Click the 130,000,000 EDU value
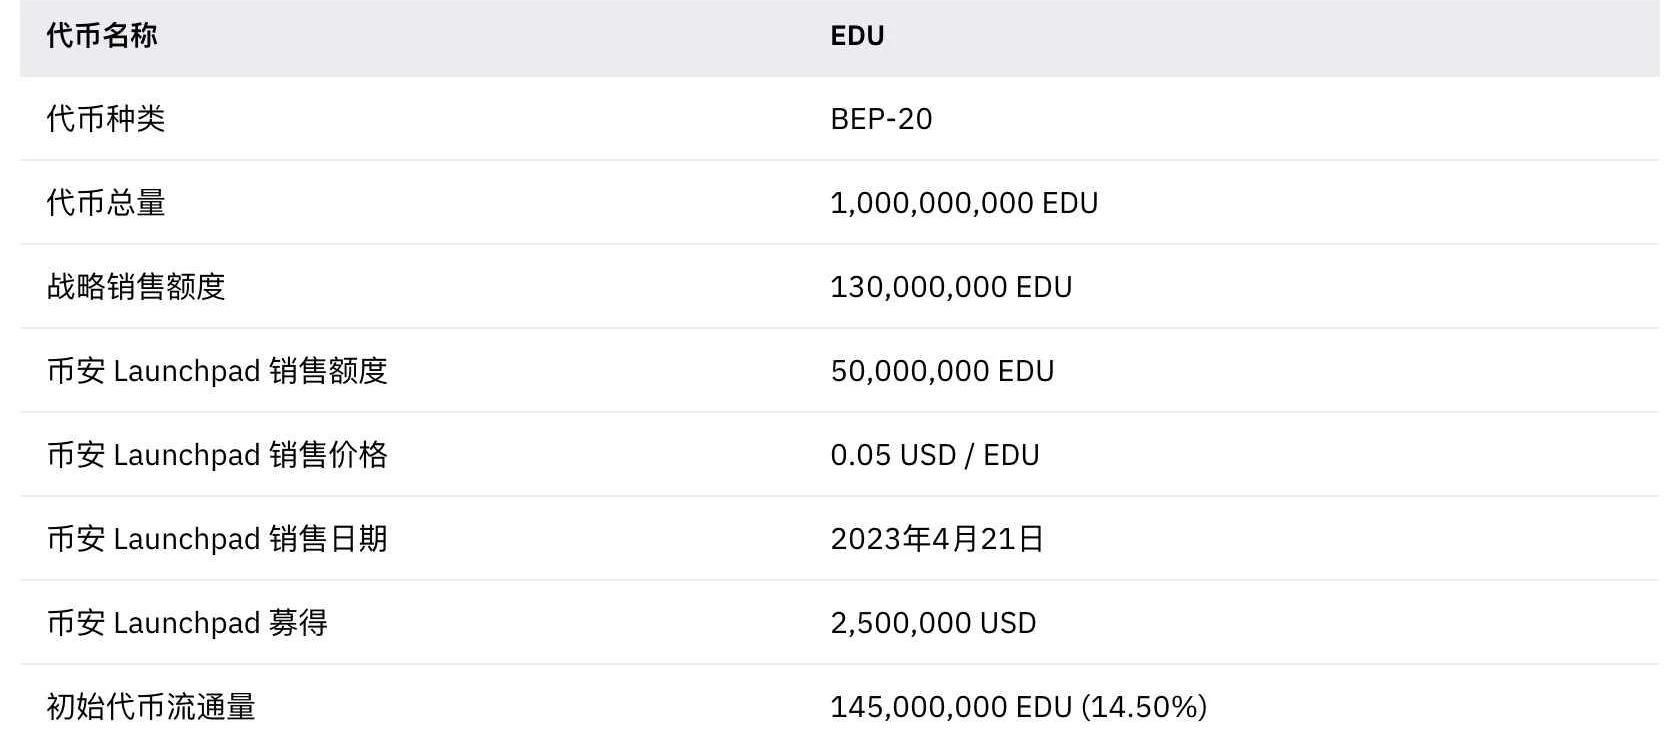Image resolution: width=1676 pixels, height=744 pixels. coord(951,287)
